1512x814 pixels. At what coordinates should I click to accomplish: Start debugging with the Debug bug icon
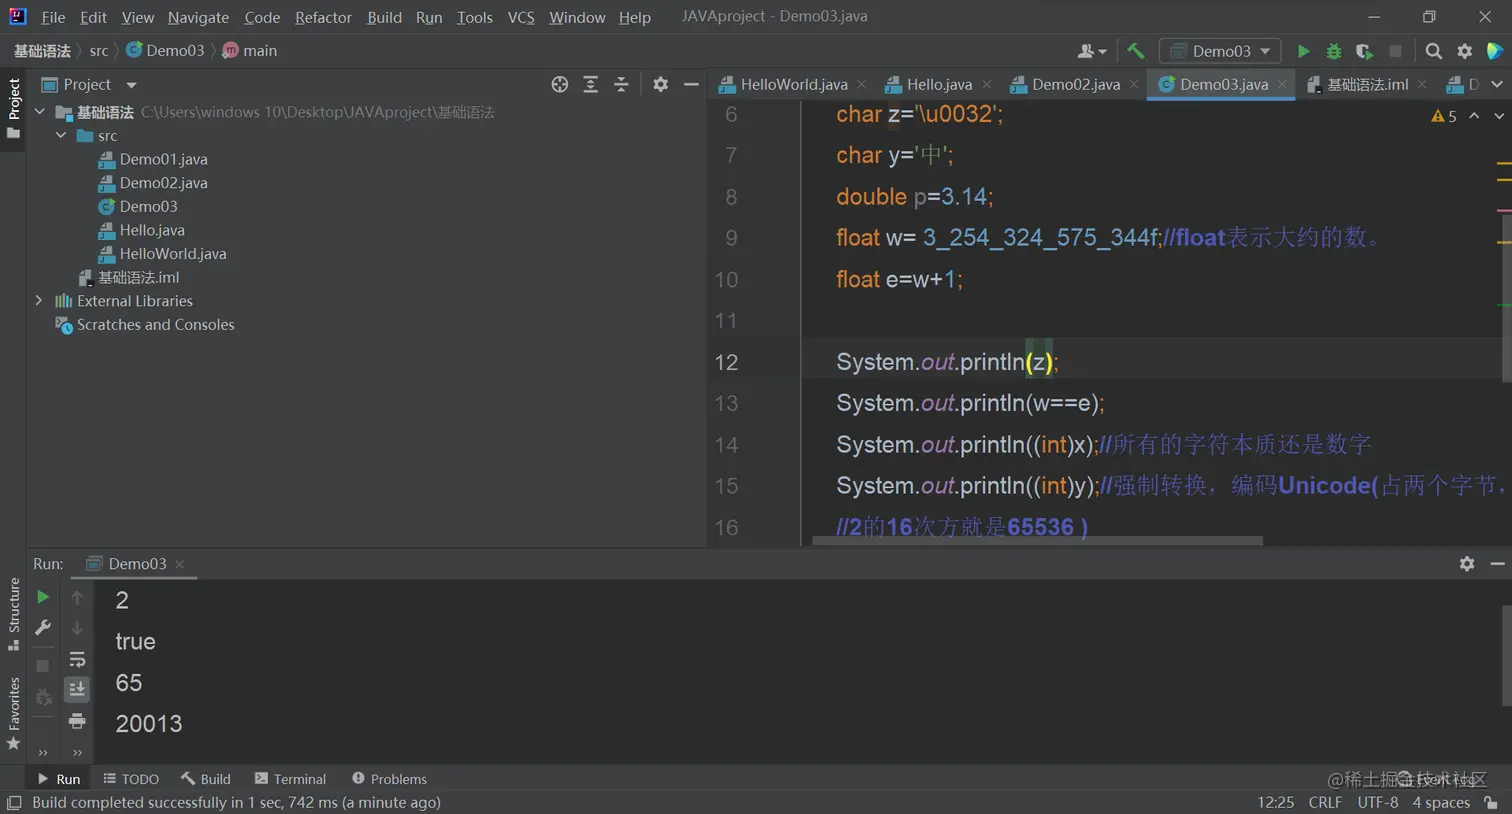pyautogui.click(x=1333, y=51)
